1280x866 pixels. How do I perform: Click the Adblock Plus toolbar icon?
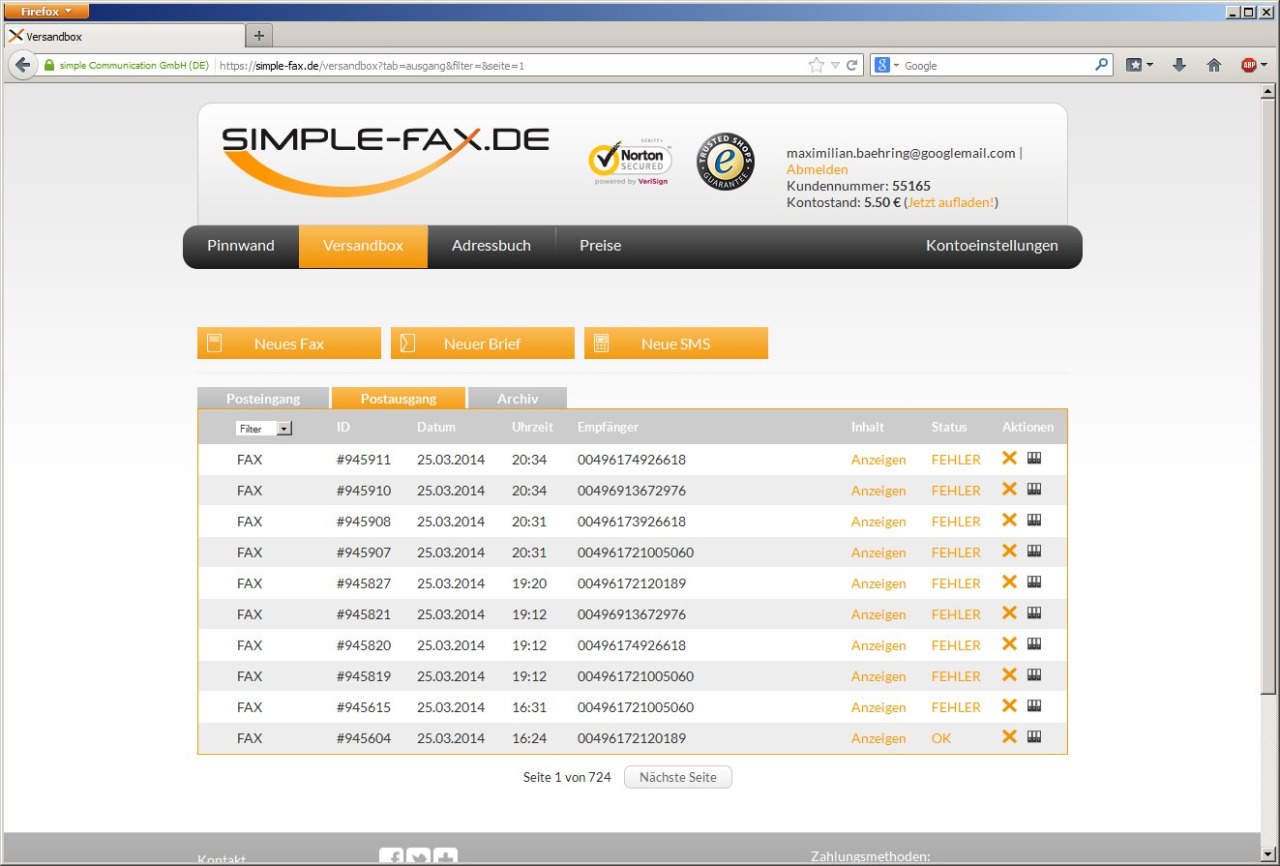[1249, 65]
